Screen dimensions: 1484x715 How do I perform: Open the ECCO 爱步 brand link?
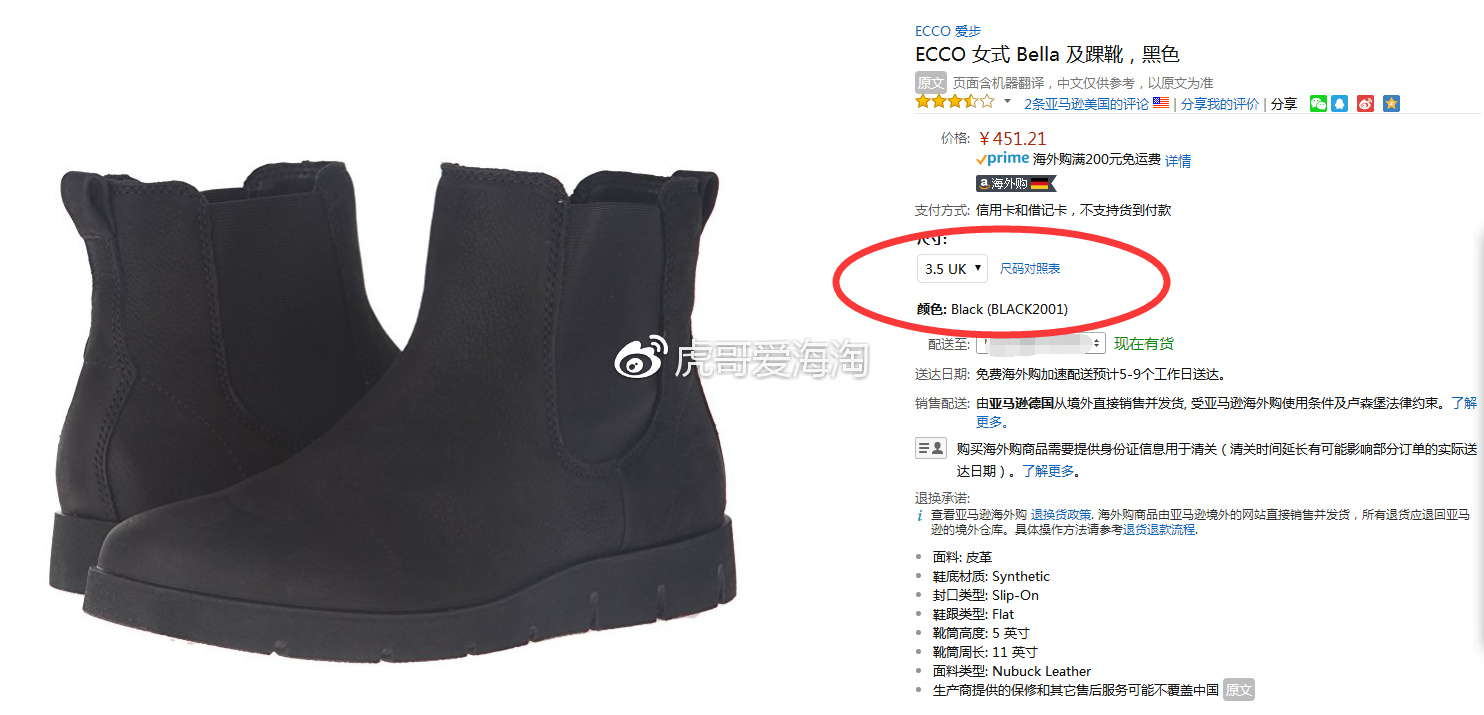point(948,31)
